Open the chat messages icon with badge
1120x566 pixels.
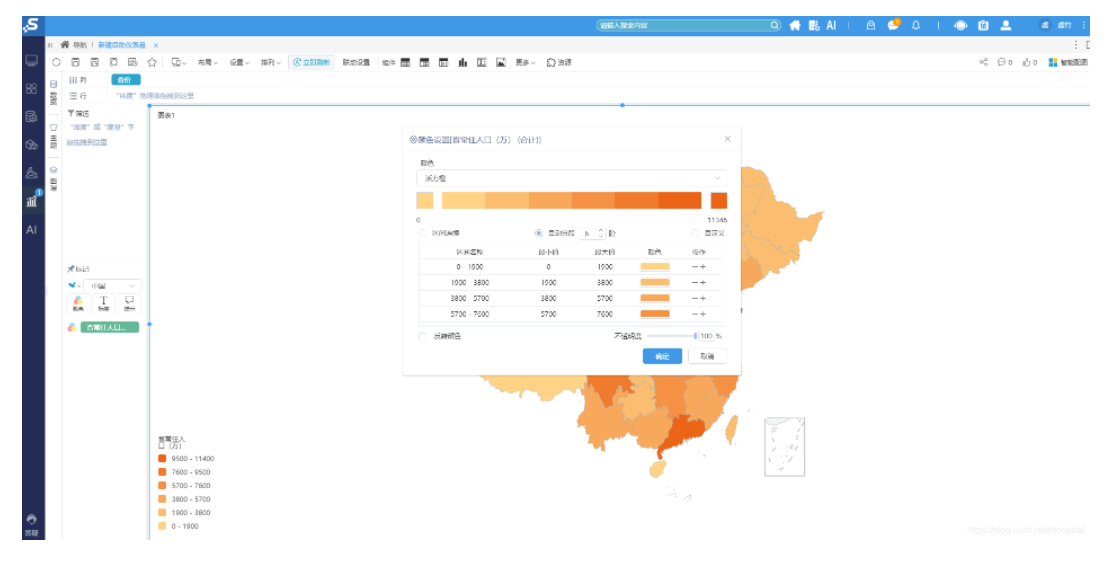coord(893,25)
